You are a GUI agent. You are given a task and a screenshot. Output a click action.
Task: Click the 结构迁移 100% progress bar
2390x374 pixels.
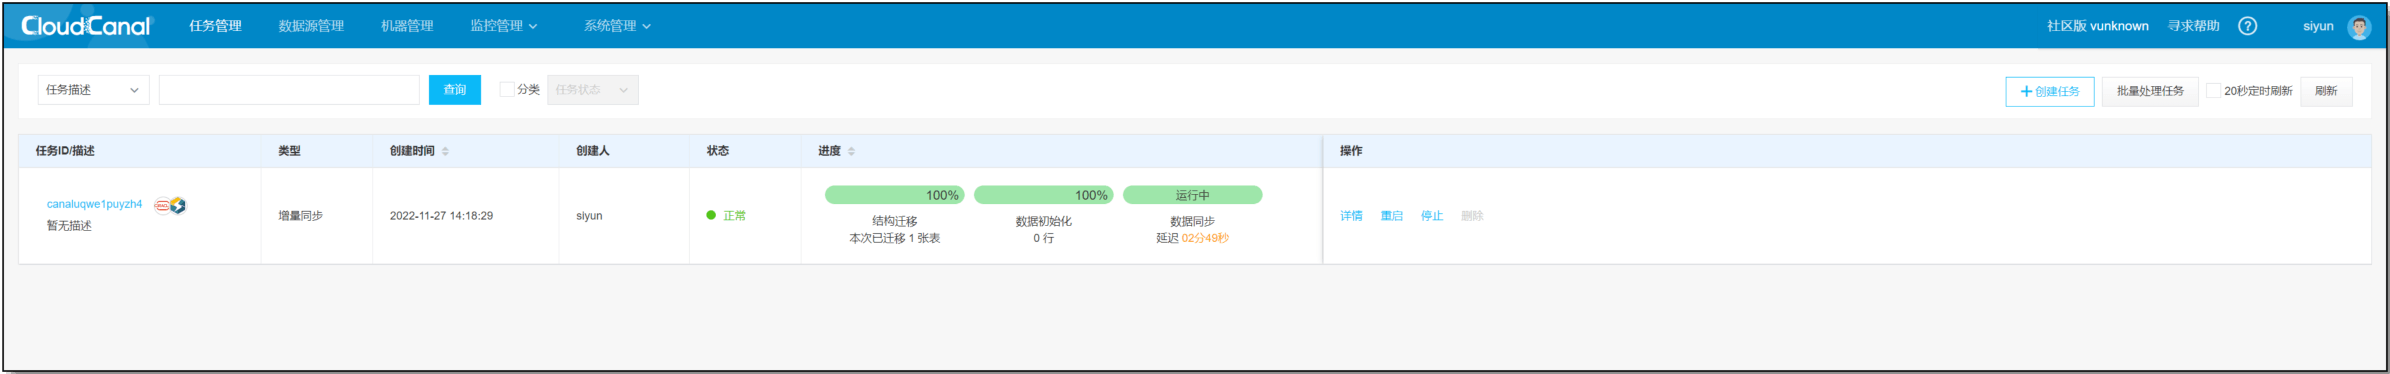coord(894,195)
